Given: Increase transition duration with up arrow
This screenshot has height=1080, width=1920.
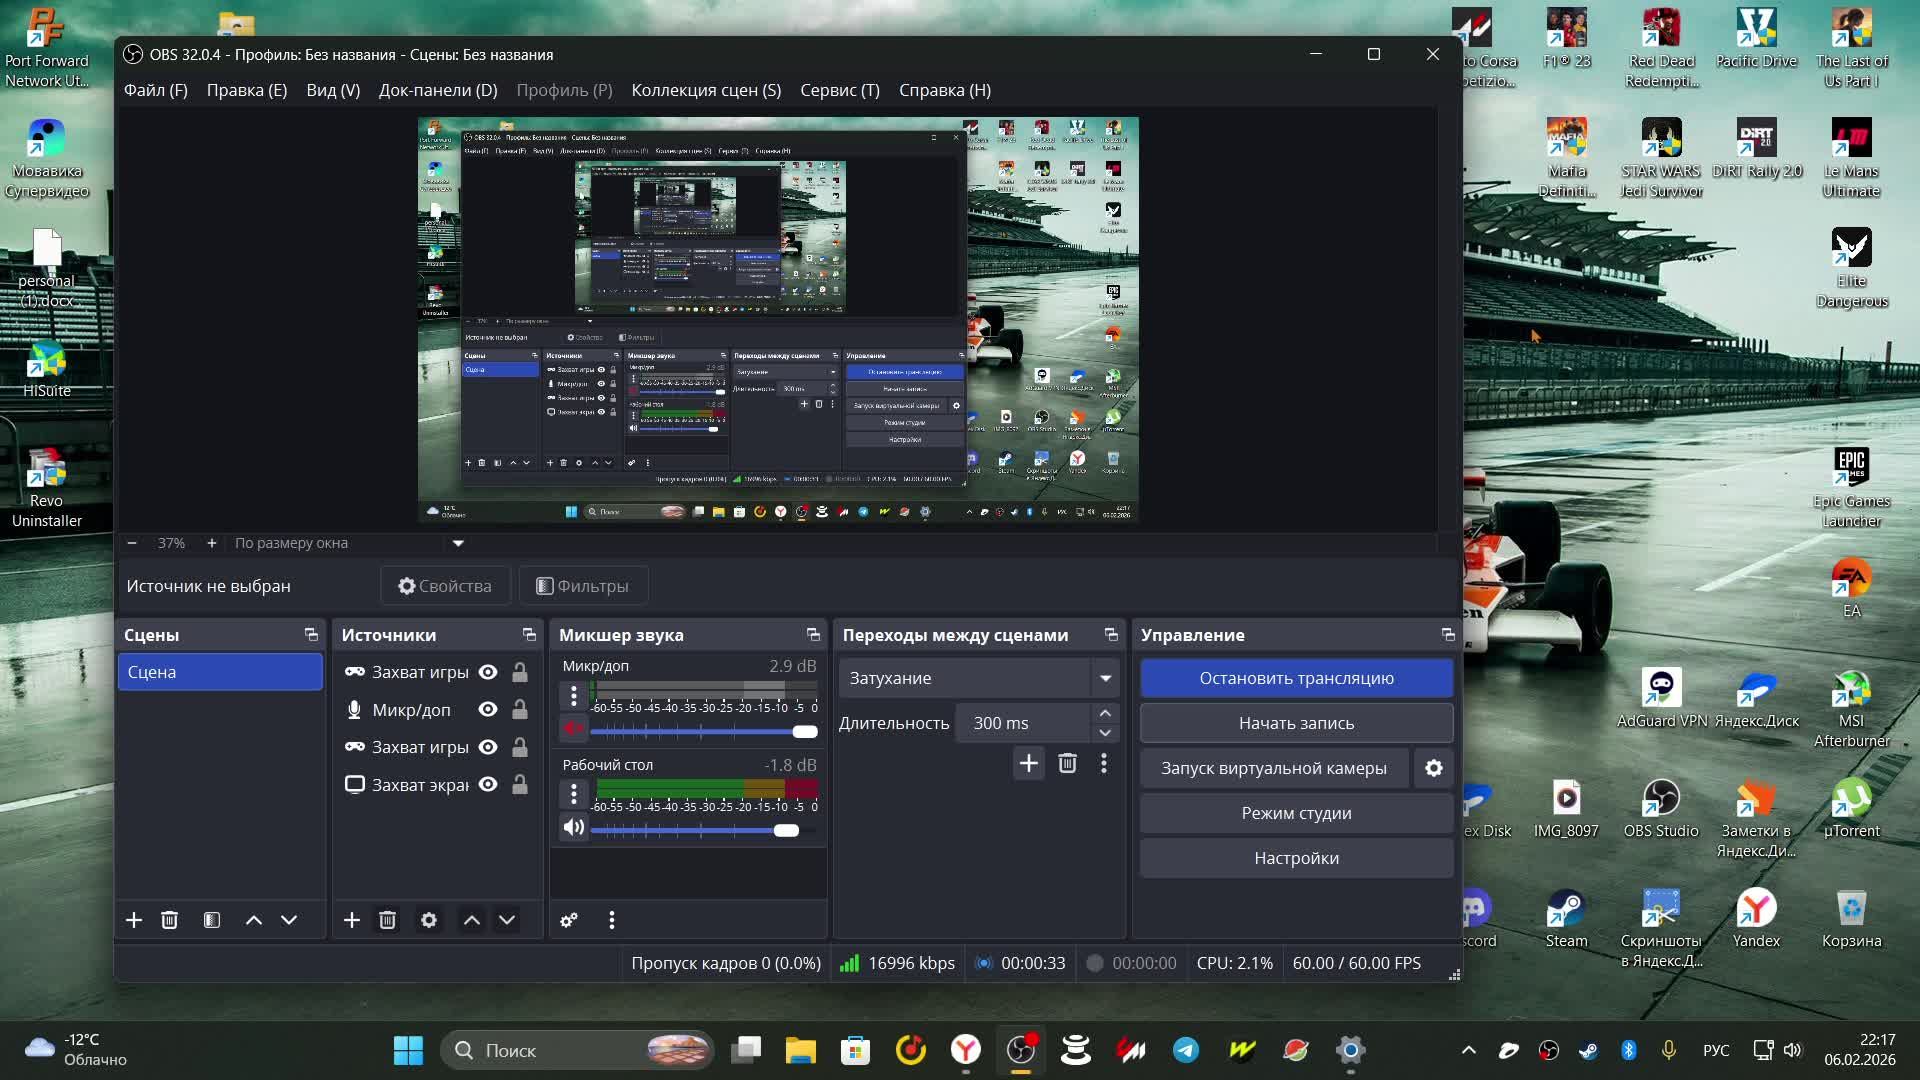Looking at the screenshot, I should point(1105,713).
